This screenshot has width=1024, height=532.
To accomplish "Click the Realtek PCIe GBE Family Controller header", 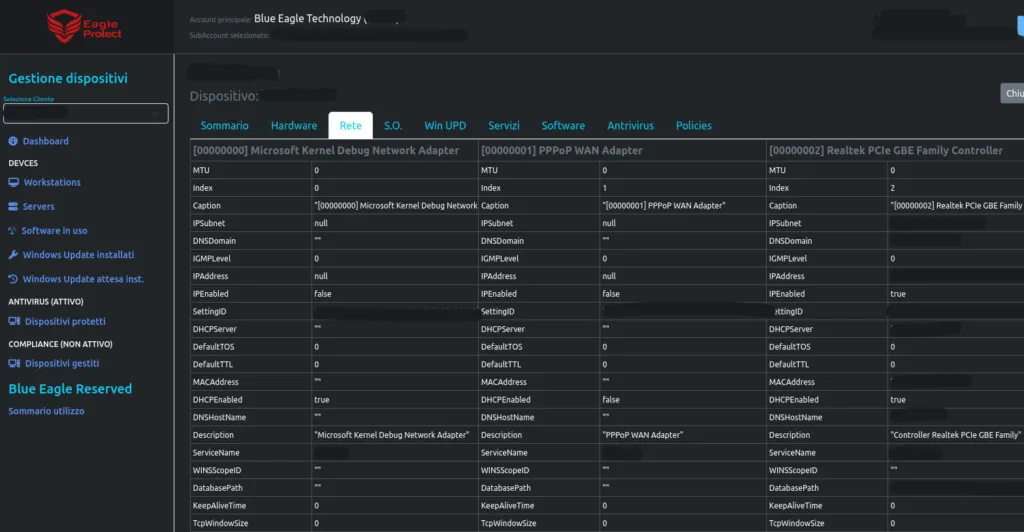I will coord(886,150).
